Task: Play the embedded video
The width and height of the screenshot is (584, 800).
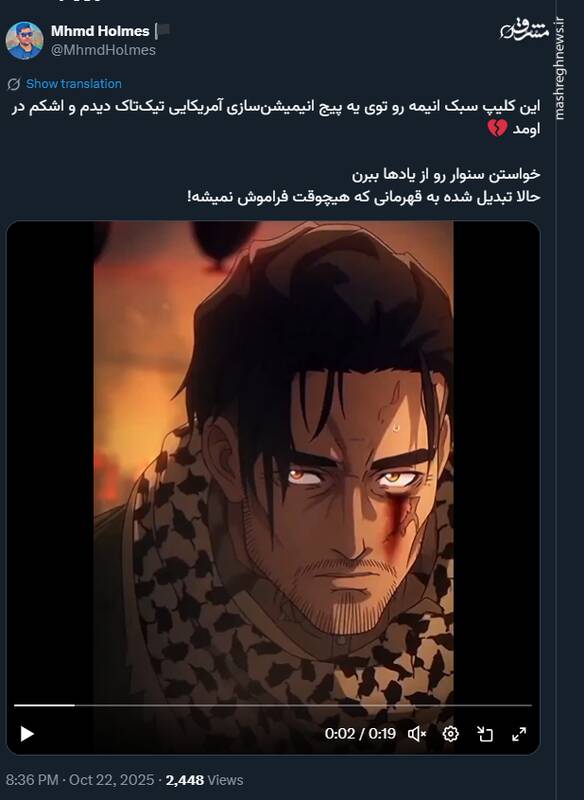Action: click(x=27, y=734)
